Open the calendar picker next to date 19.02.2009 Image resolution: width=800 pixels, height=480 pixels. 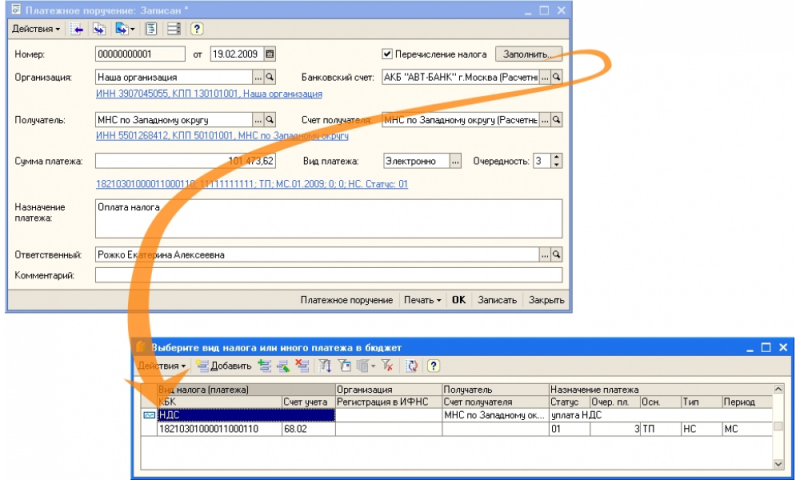click(x=270, y=54)
